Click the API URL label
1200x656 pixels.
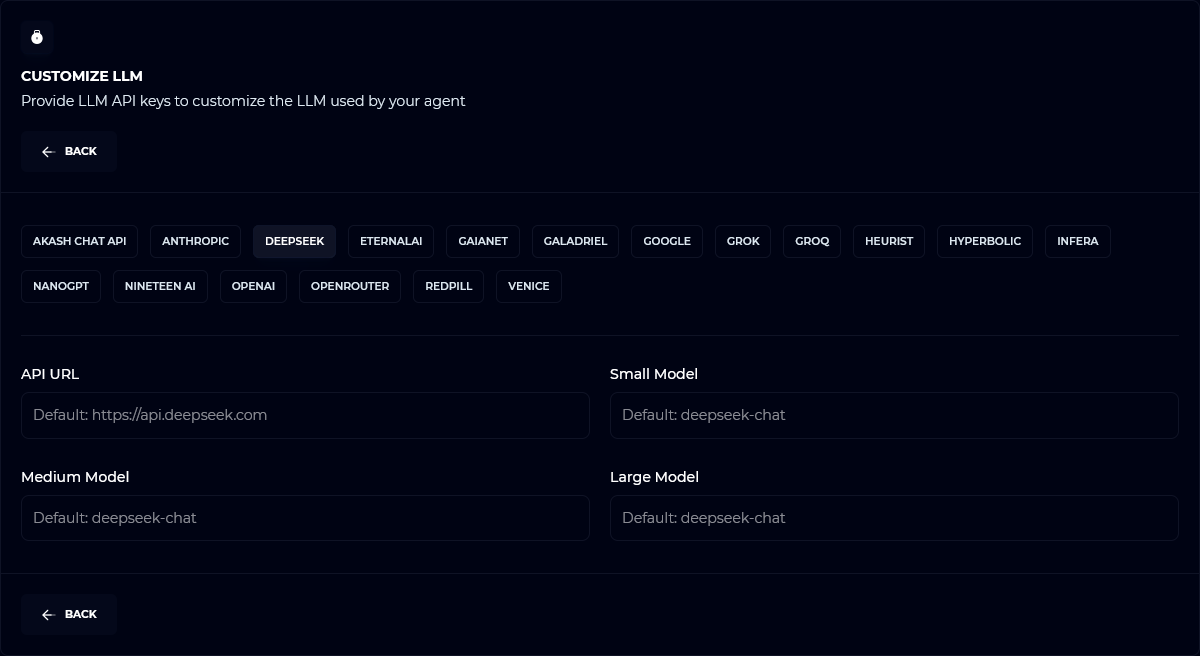[x=50, y=374]
